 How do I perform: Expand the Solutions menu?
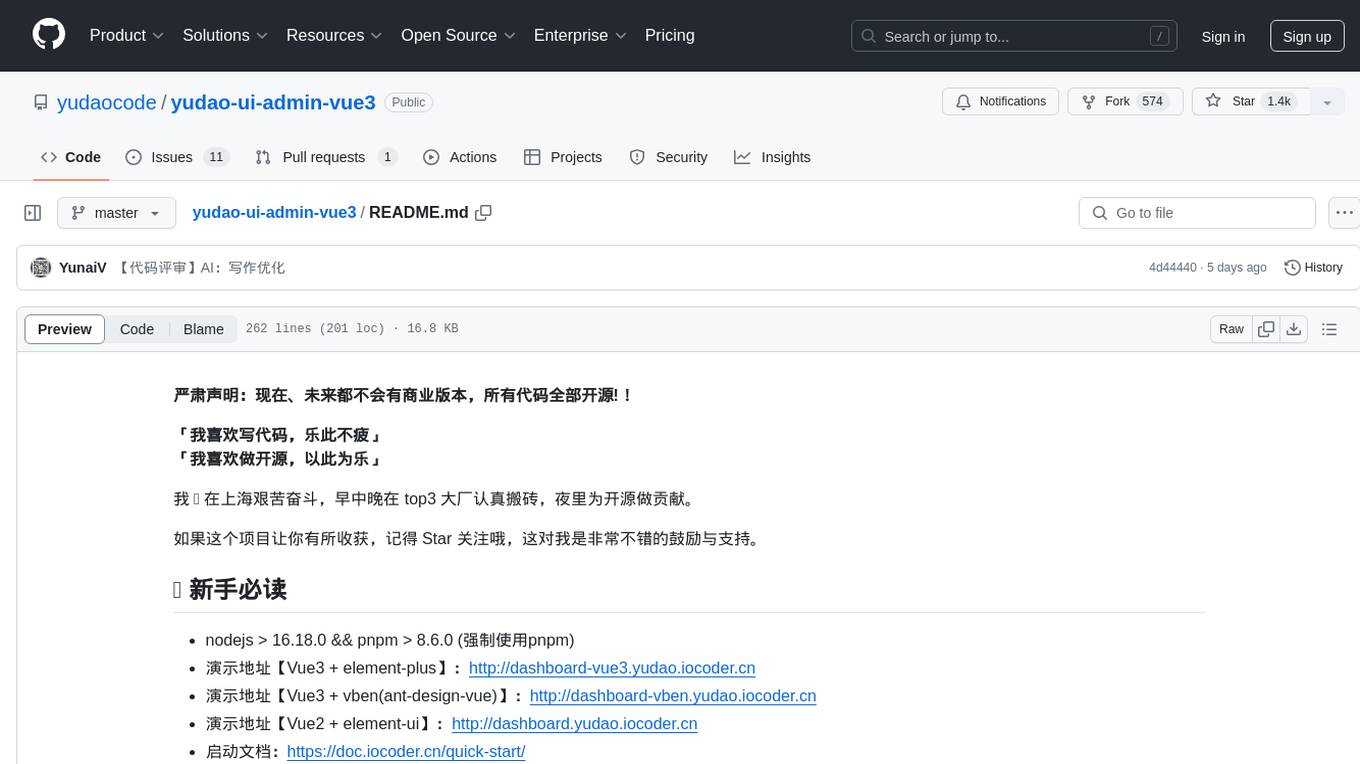[x=226, y=35]
